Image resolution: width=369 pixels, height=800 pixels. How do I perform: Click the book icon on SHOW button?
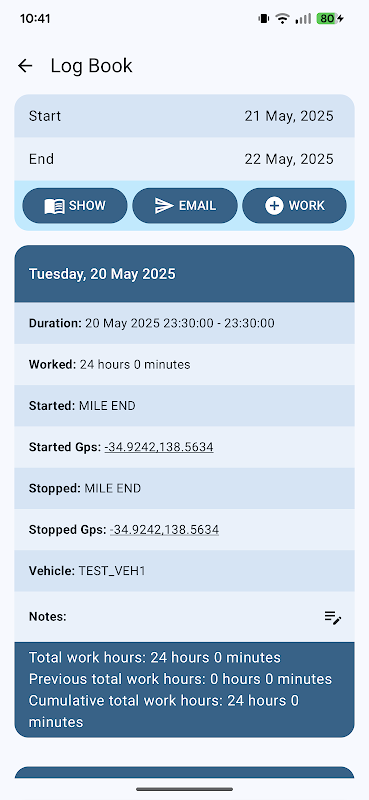coord(55,206)
